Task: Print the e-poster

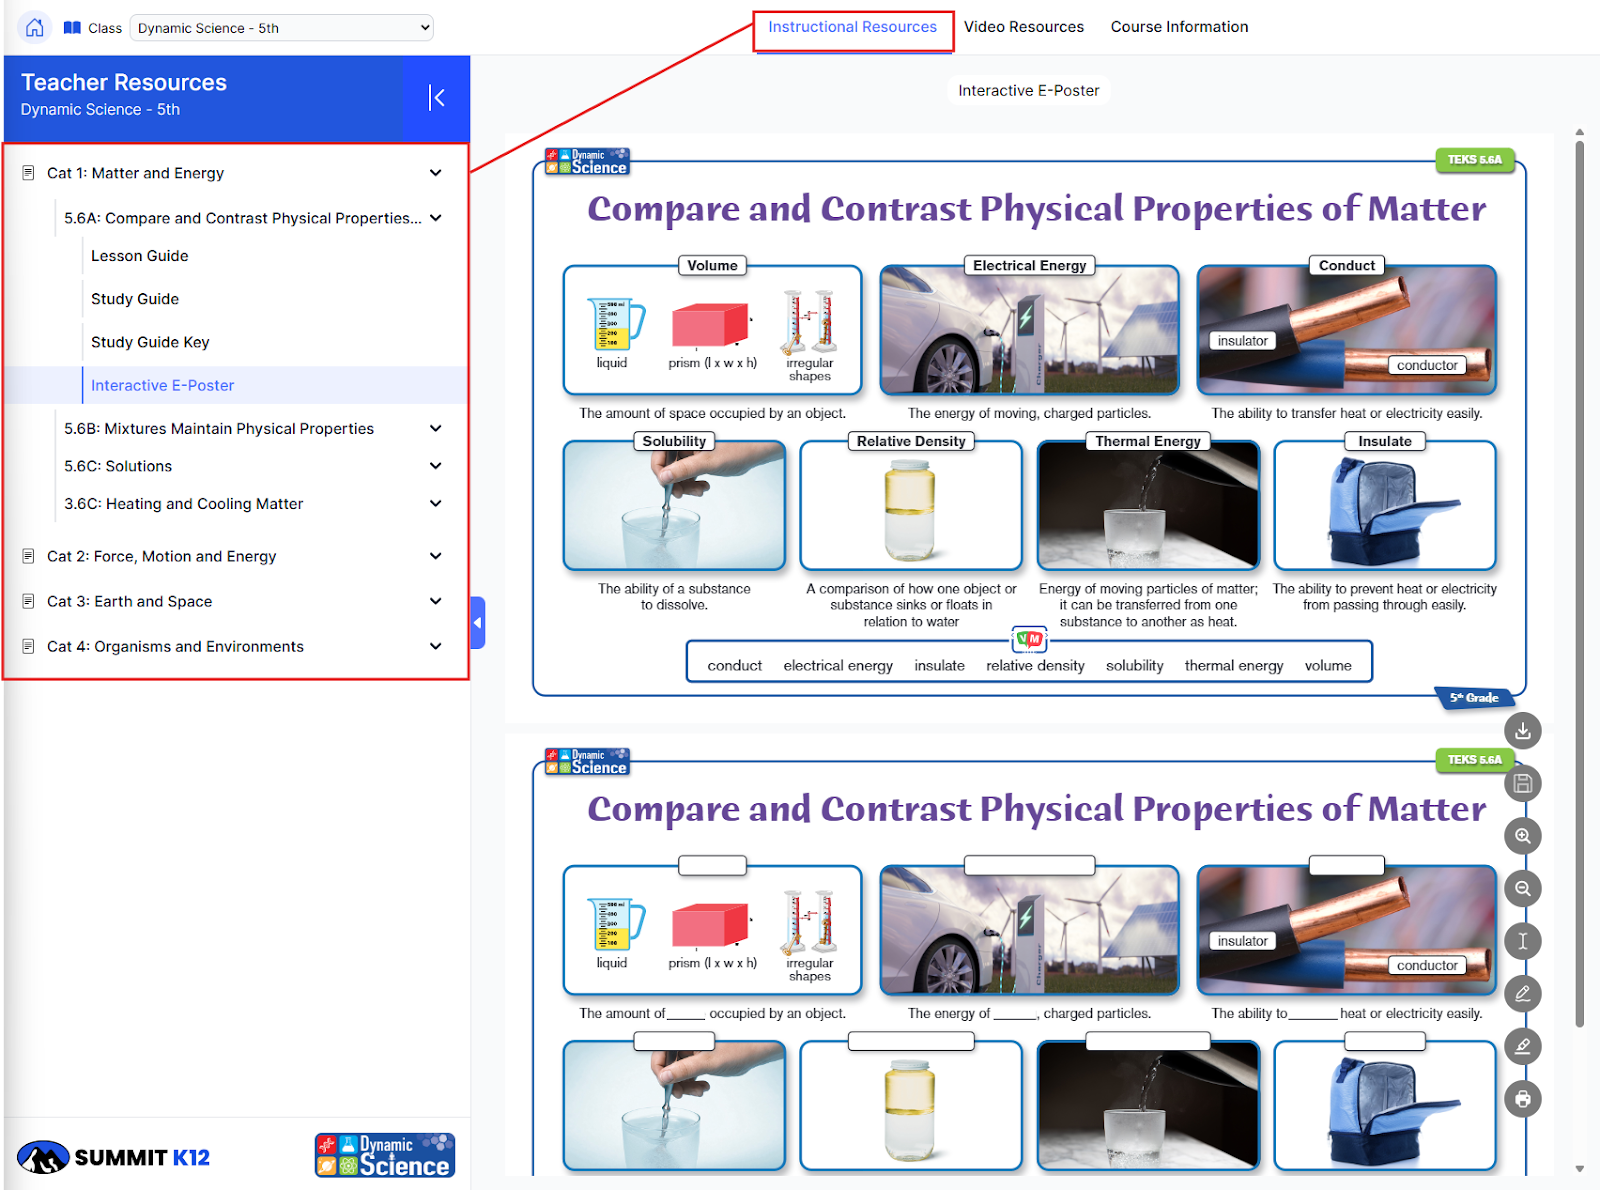Action: (x=1522, y=1099)
